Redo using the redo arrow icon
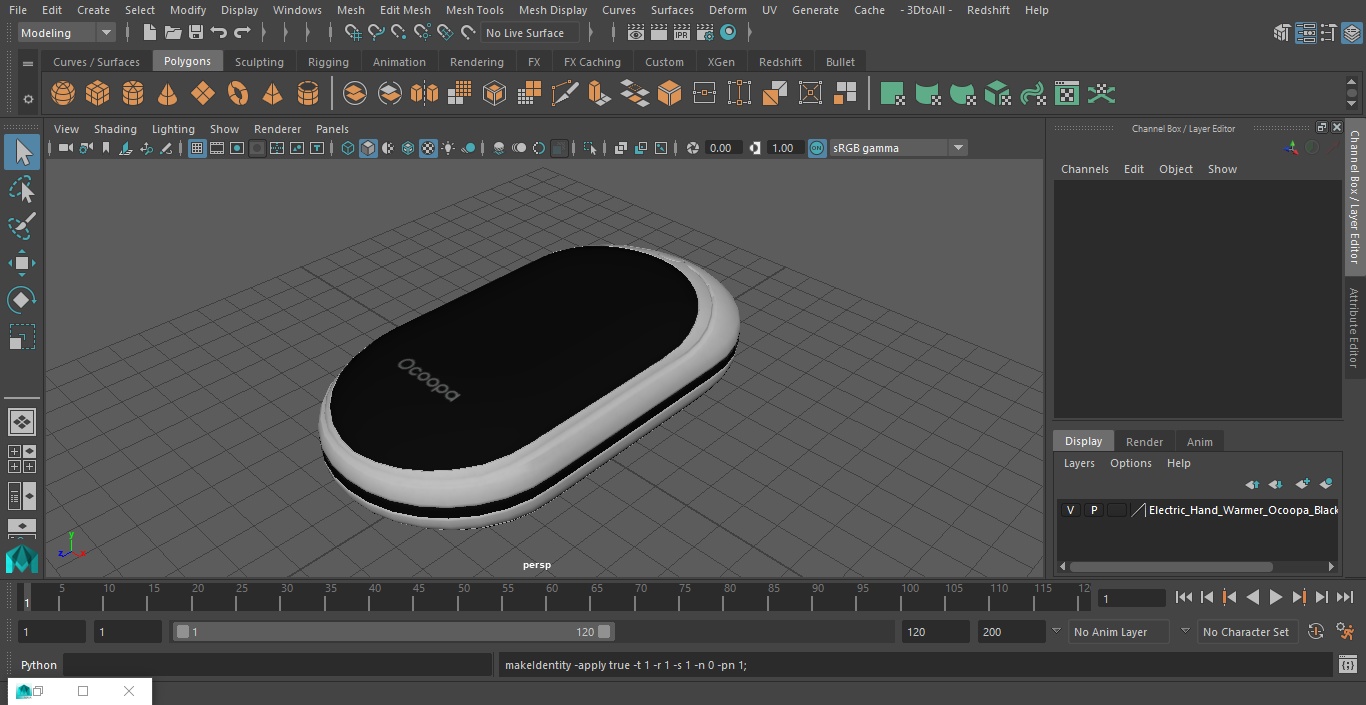1366x705 pixels. 242,33
